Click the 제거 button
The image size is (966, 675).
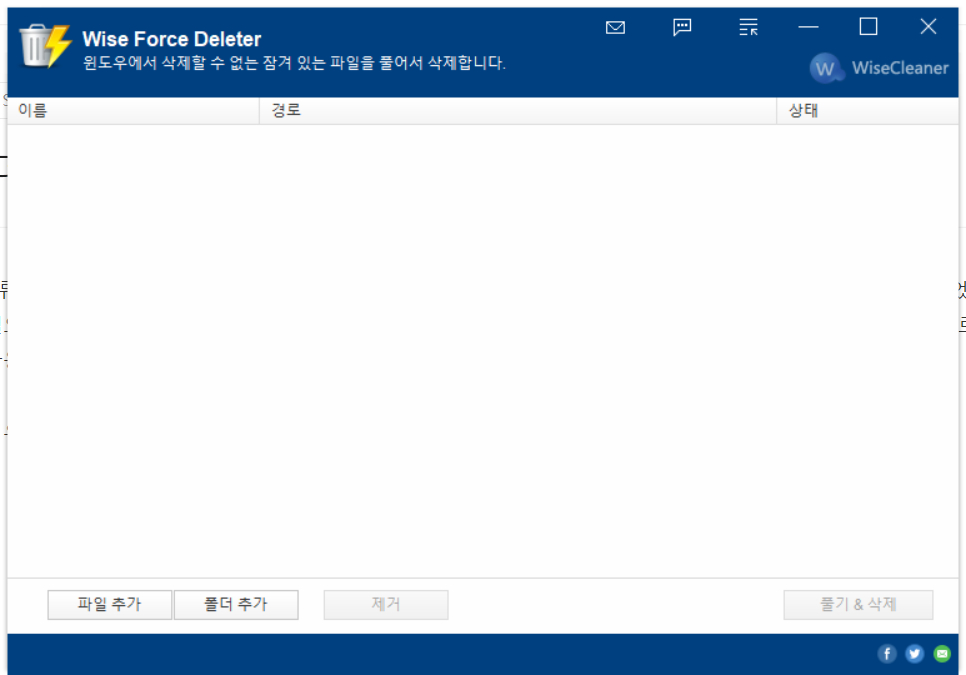[x=386, y=604]
